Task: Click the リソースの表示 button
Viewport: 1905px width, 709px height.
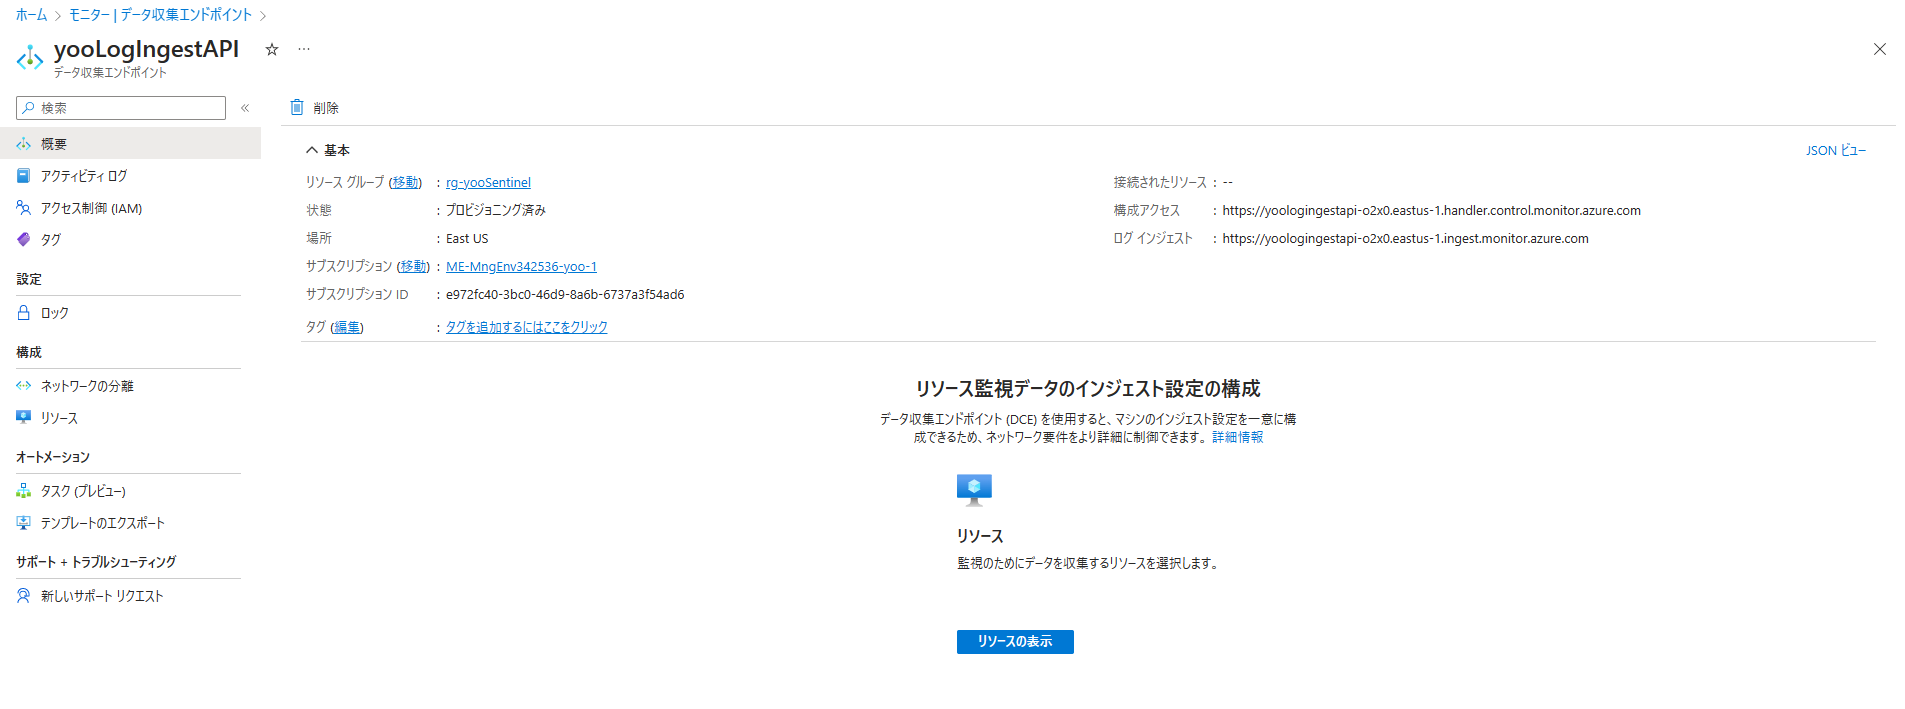Action: point(1015,642)
